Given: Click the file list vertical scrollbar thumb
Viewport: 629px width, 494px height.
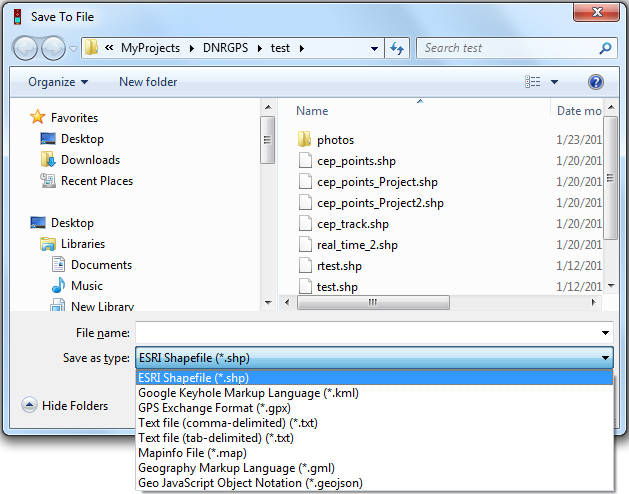Looking at the screenshot, I should pyautogui.click(x=610, y=178).
